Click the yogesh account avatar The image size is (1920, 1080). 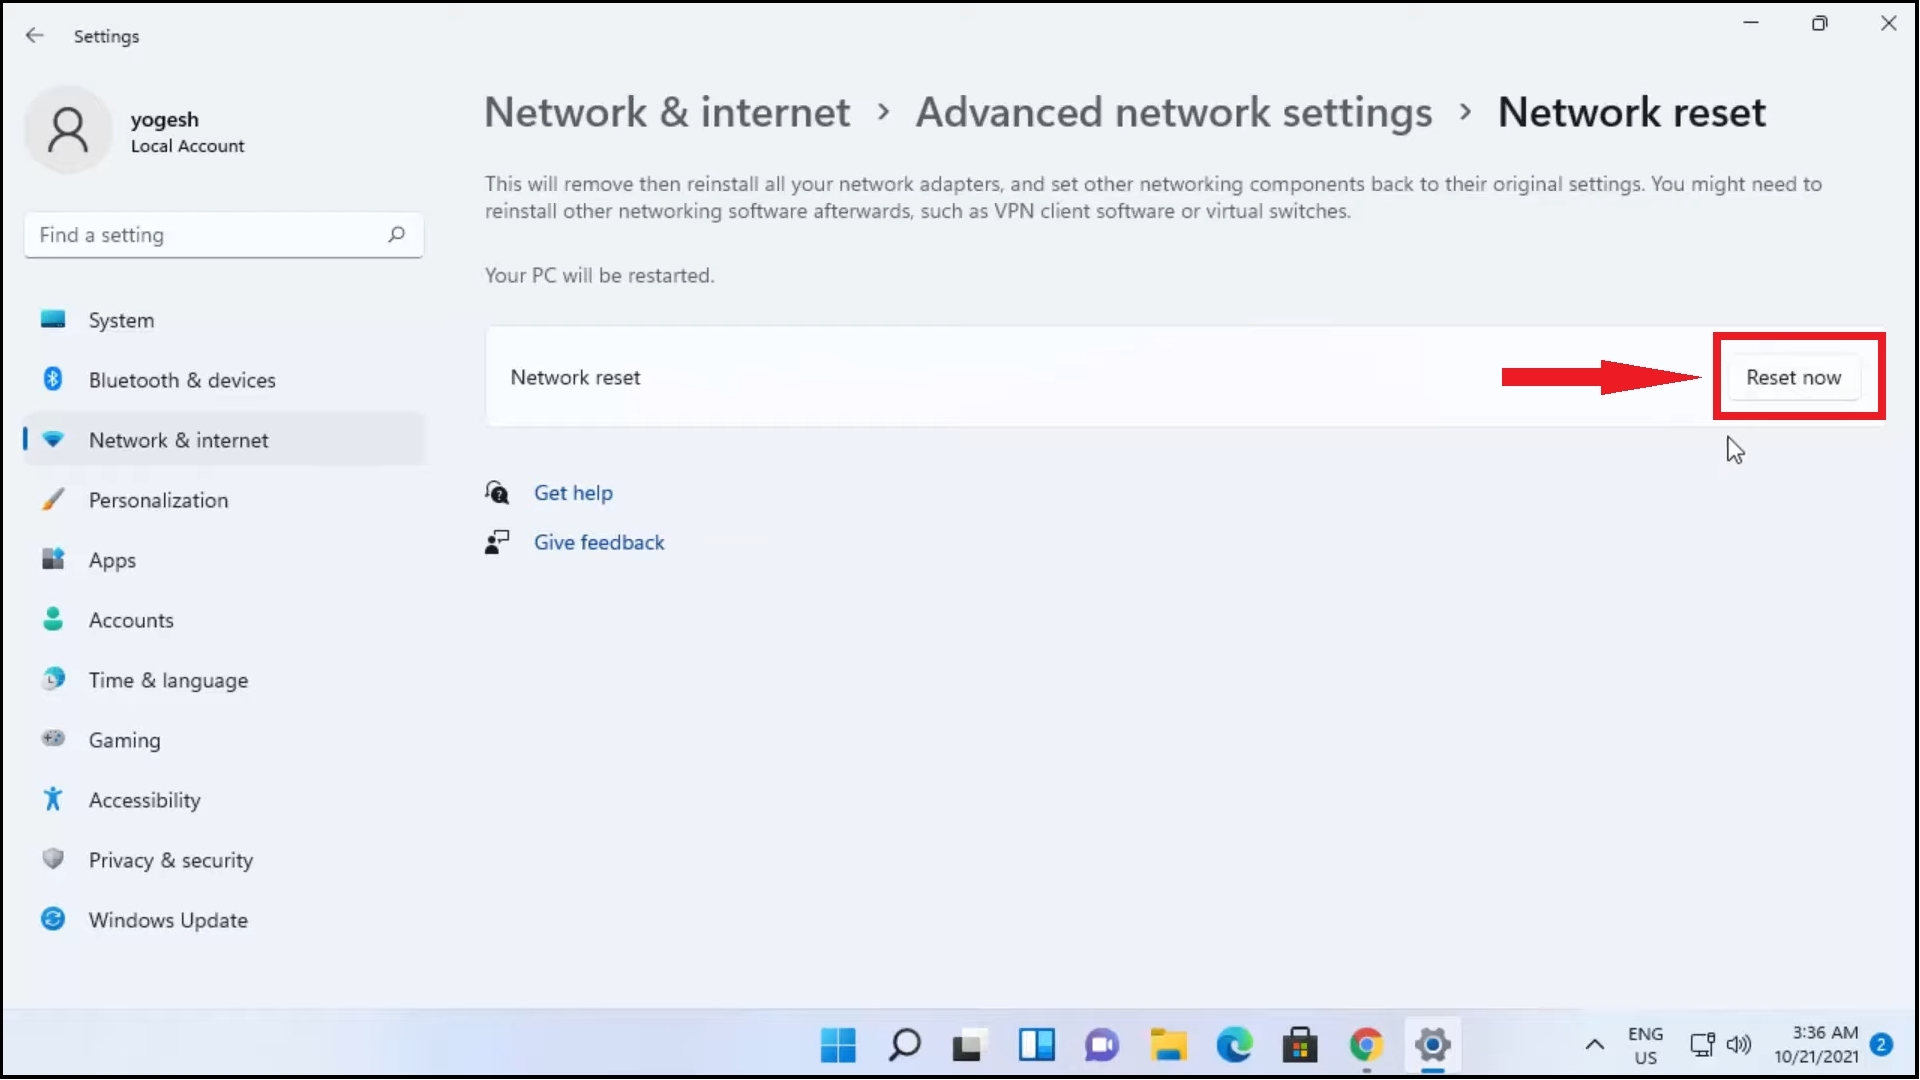click(x=67, y=129)
